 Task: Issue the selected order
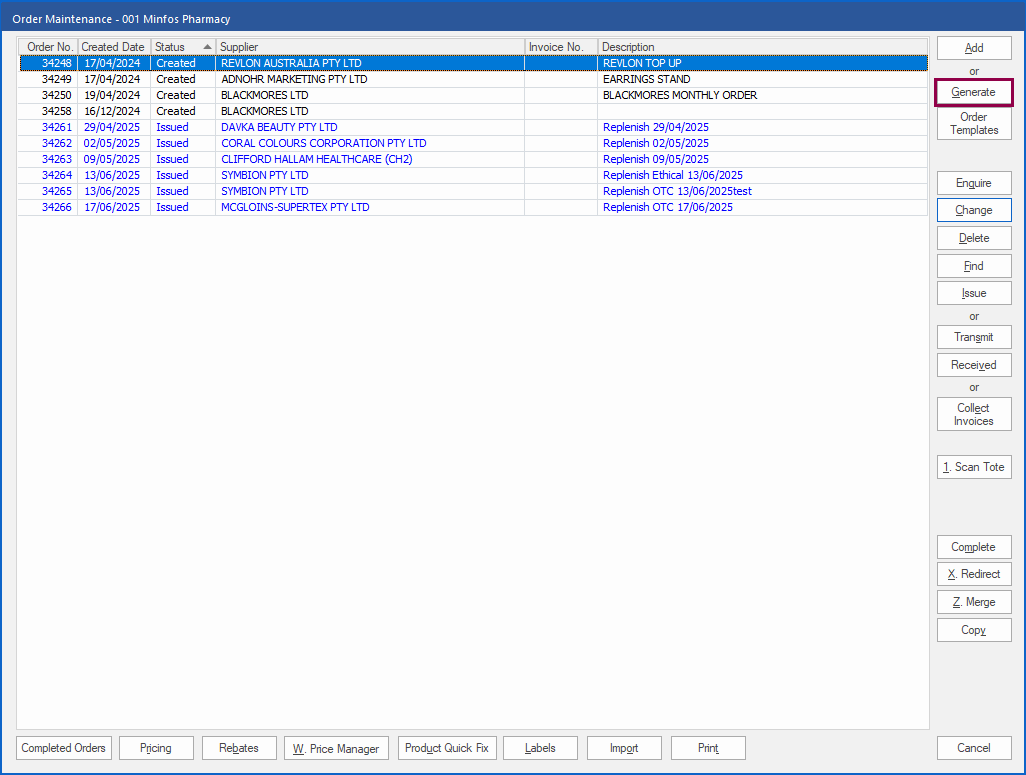[974, 293]
